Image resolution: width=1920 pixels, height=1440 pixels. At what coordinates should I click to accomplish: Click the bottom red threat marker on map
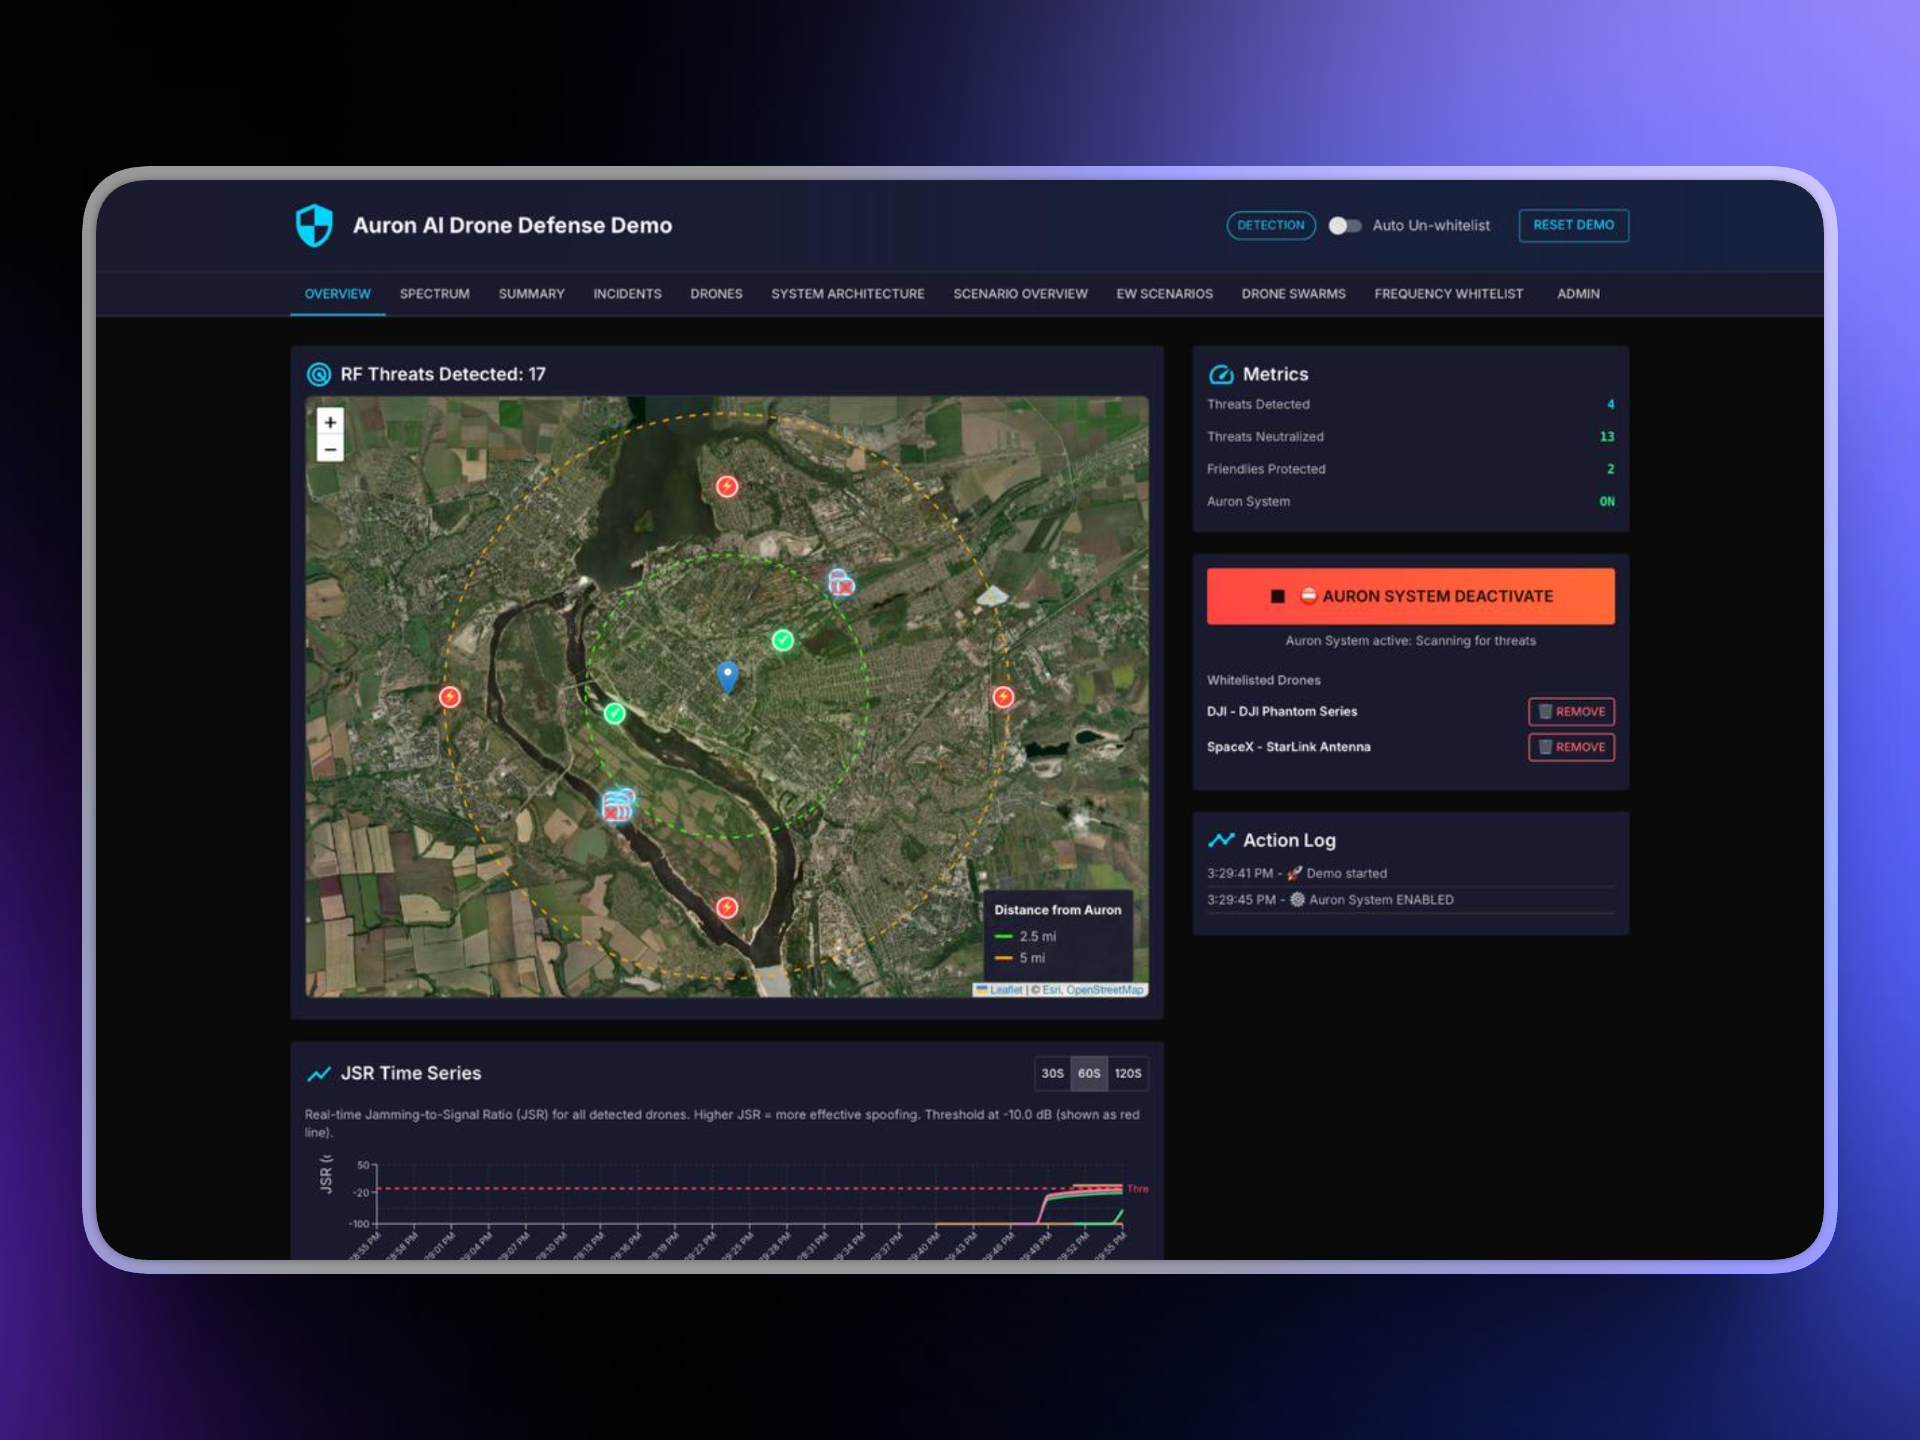[727, 907]
